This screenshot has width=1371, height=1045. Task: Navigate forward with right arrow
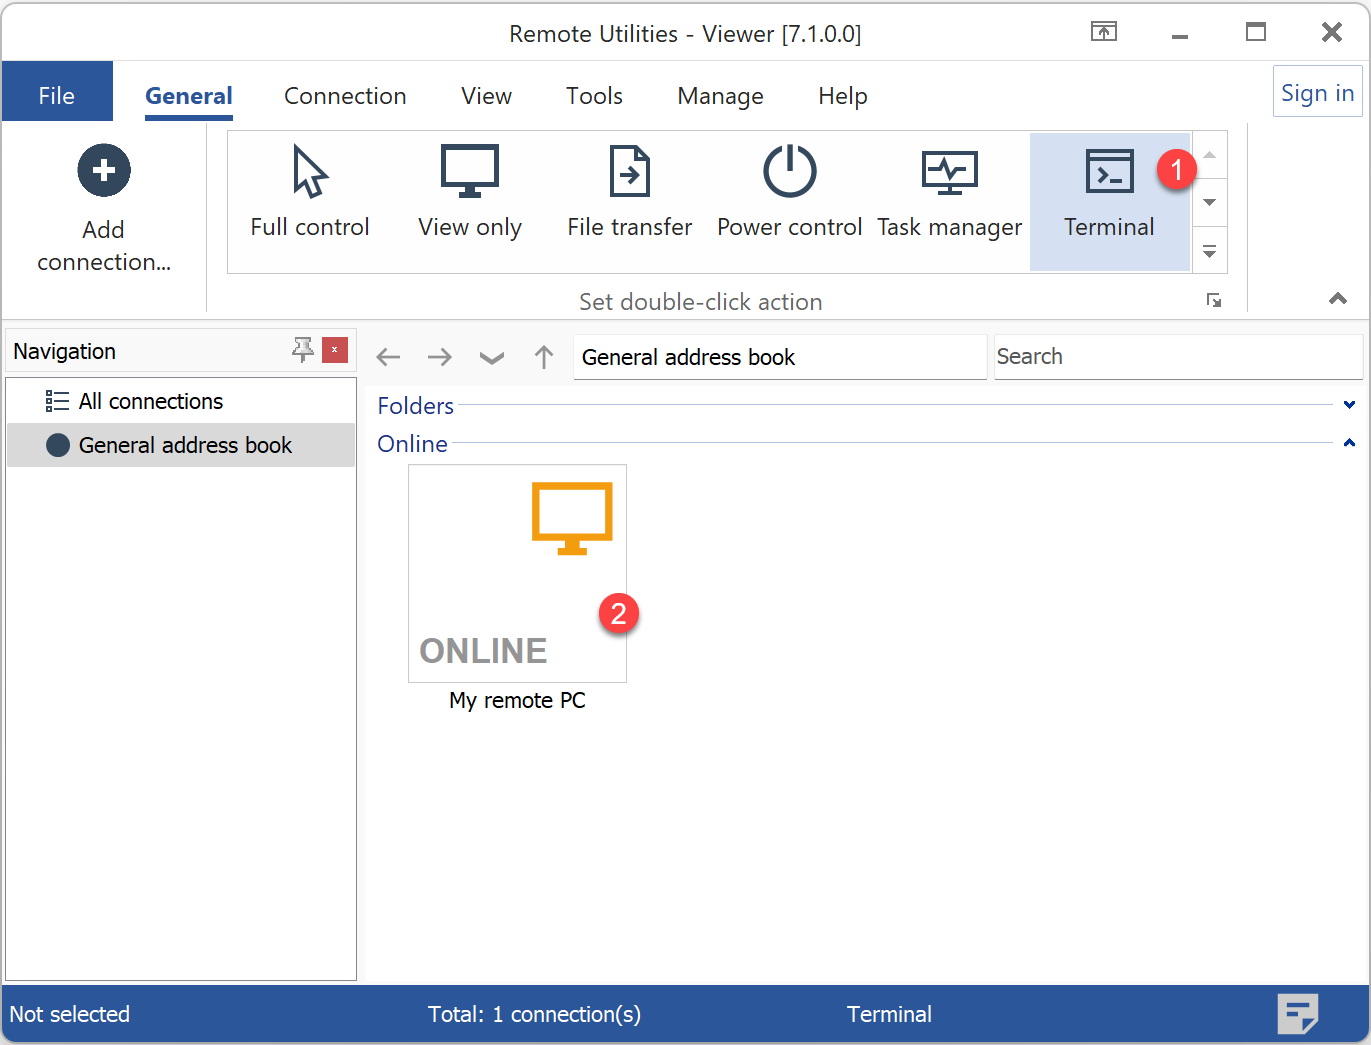[440, 357]
